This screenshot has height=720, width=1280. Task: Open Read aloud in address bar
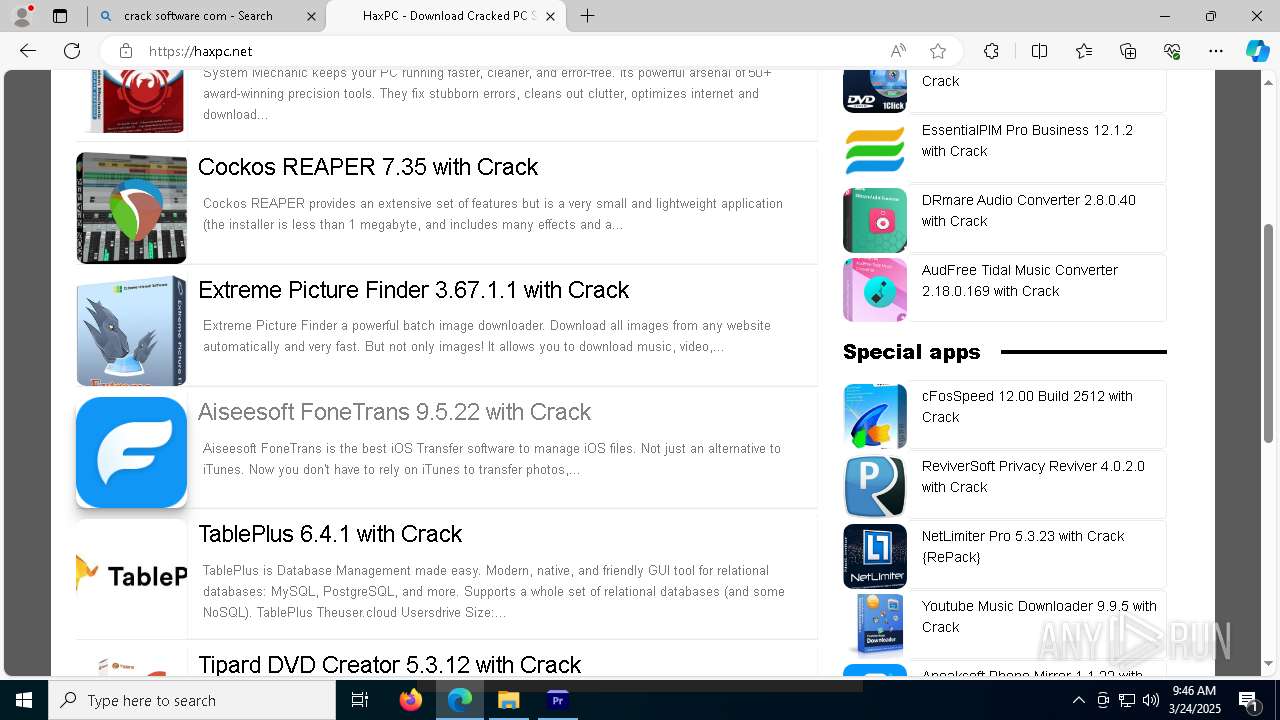click(898, 51)
